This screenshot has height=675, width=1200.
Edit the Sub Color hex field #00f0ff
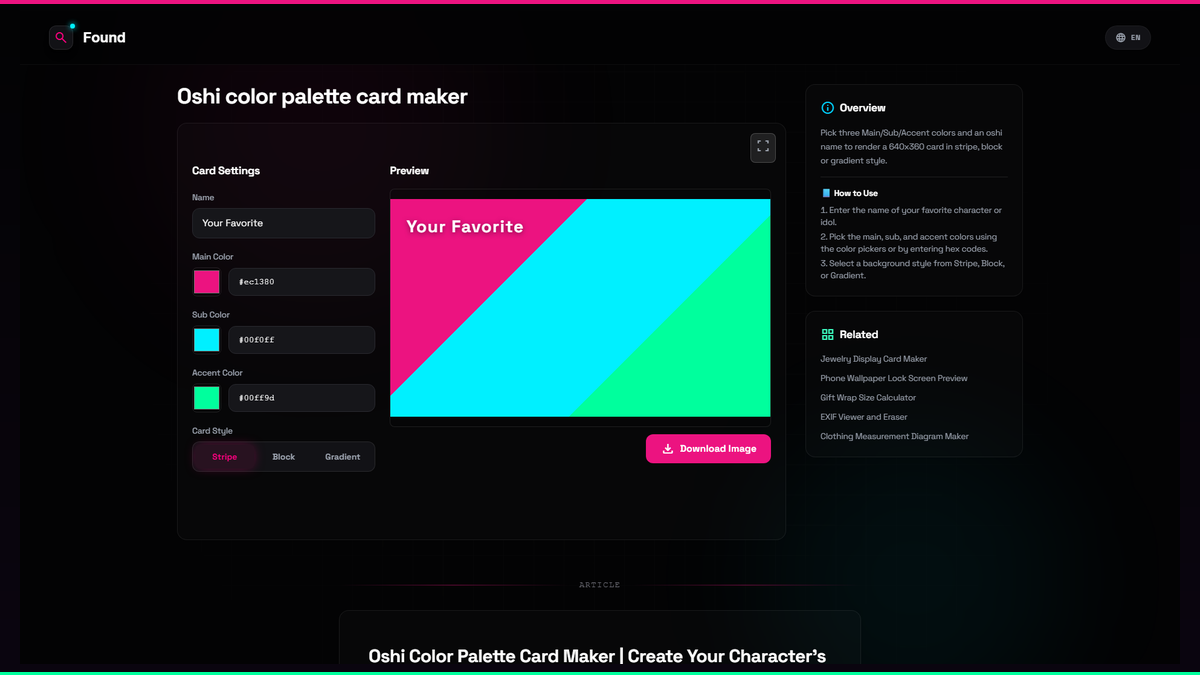tap(301, 340)
